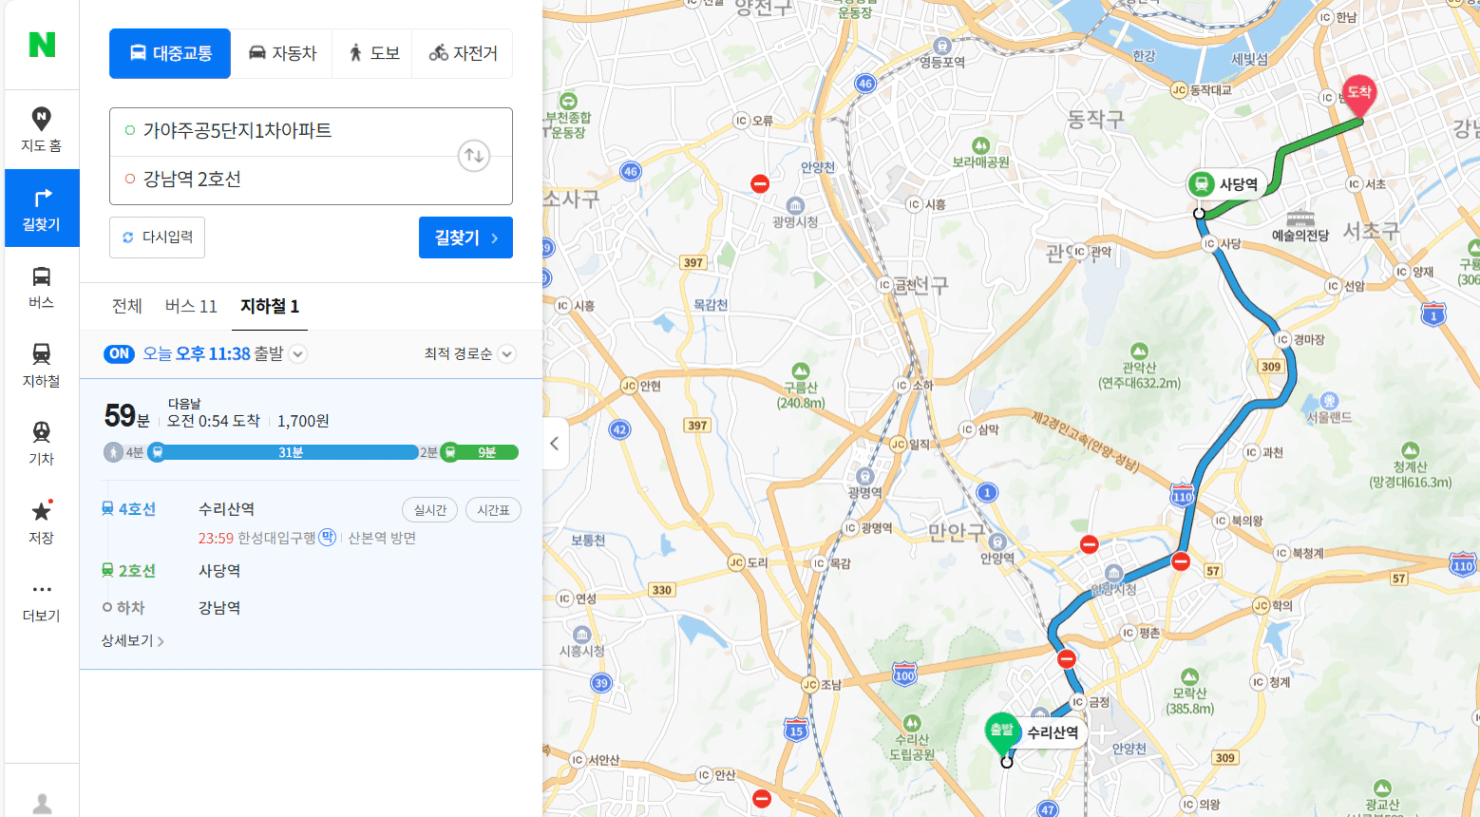This screenshot has height=817, width=1480.
Task: Open the 버스 sidebar panel
Action: click(x=41, y=287)
